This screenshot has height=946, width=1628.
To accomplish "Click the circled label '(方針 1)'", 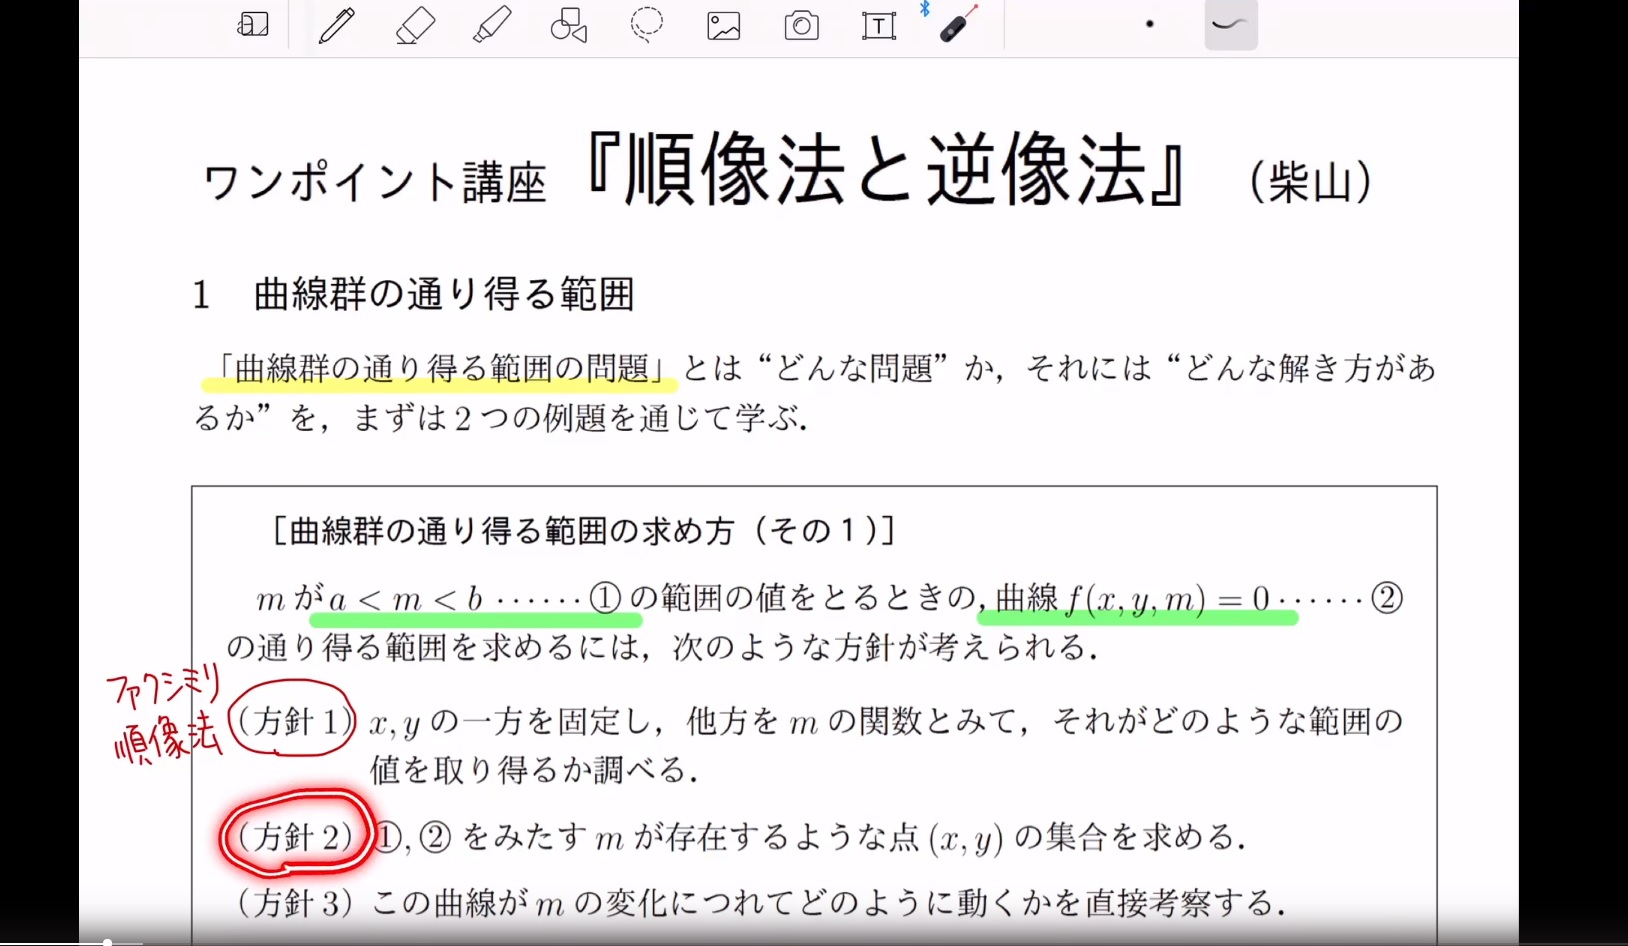I will point(293,721).
